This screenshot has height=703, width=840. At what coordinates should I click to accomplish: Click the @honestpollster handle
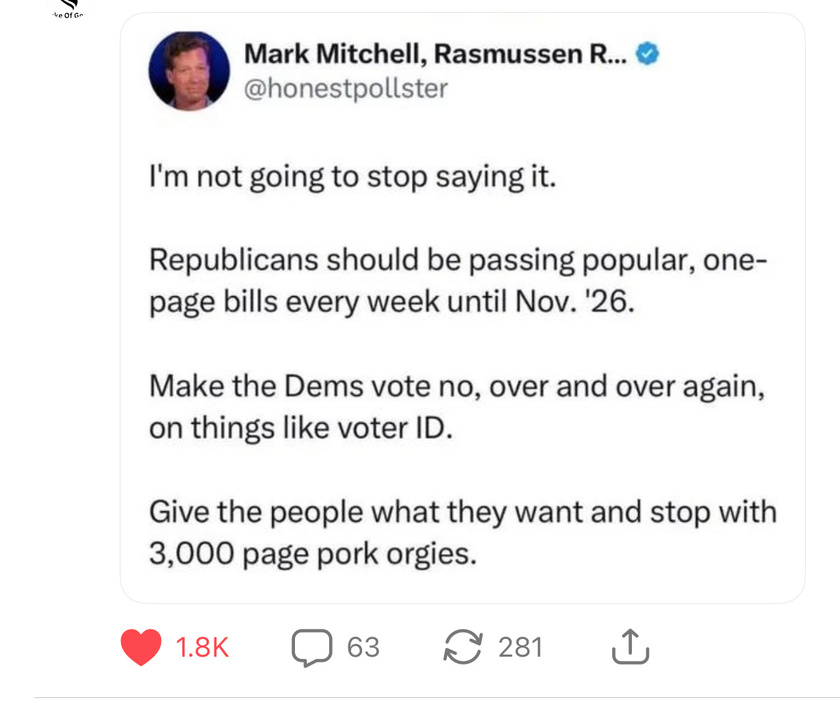point(346,88)
